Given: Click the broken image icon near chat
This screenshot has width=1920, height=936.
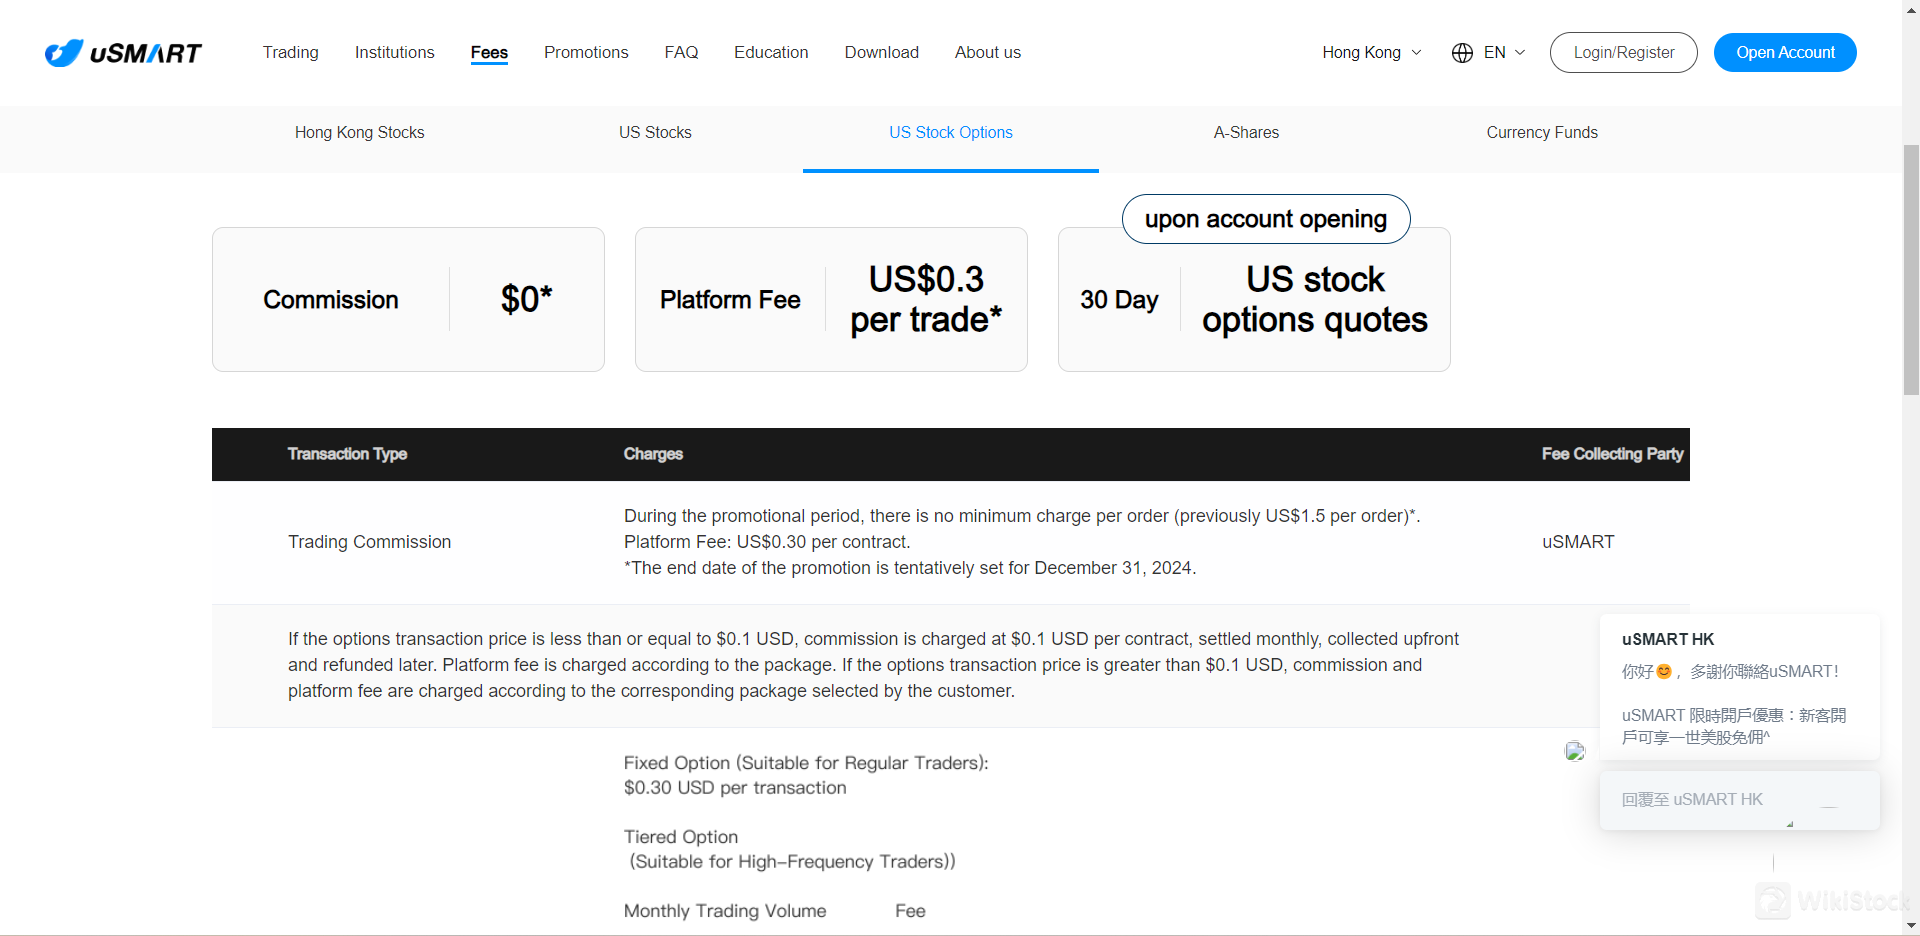Looking at the screenshot, I should (1575, 751).
